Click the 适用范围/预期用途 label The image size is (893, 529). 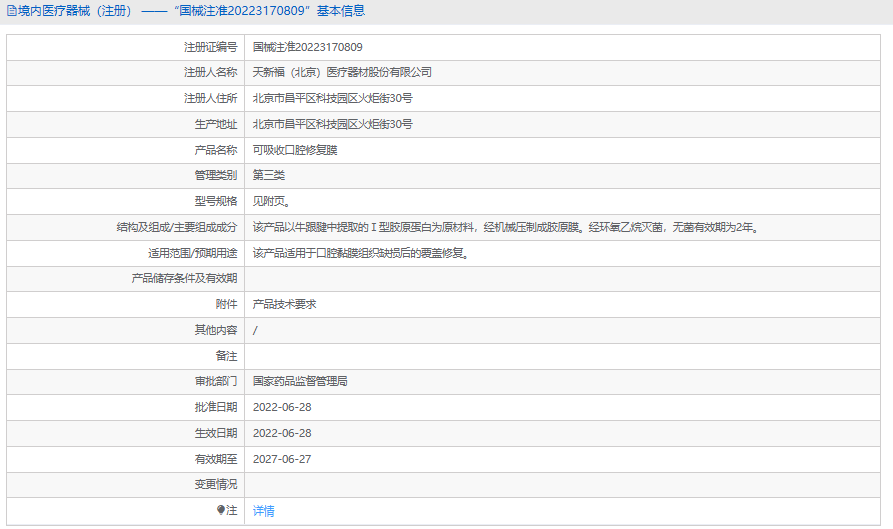[x=192, y=253]
